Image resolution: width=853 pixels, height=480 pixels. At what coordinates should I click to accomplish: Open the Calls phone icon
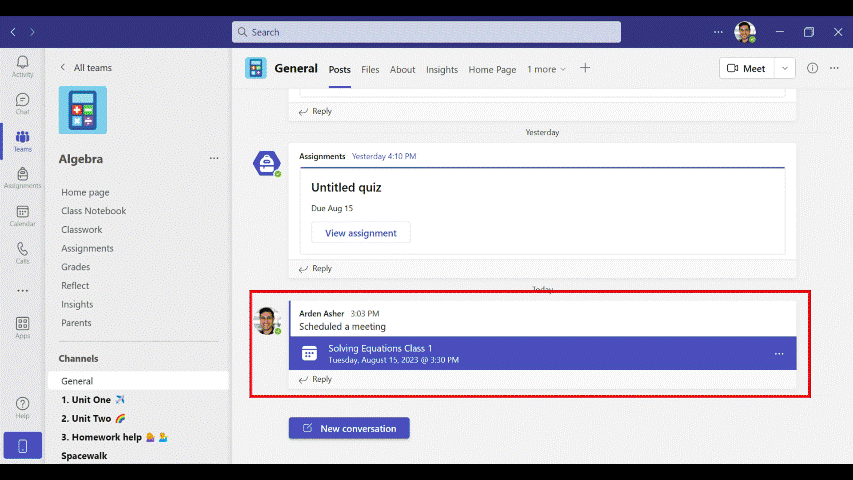click(22, 253)
